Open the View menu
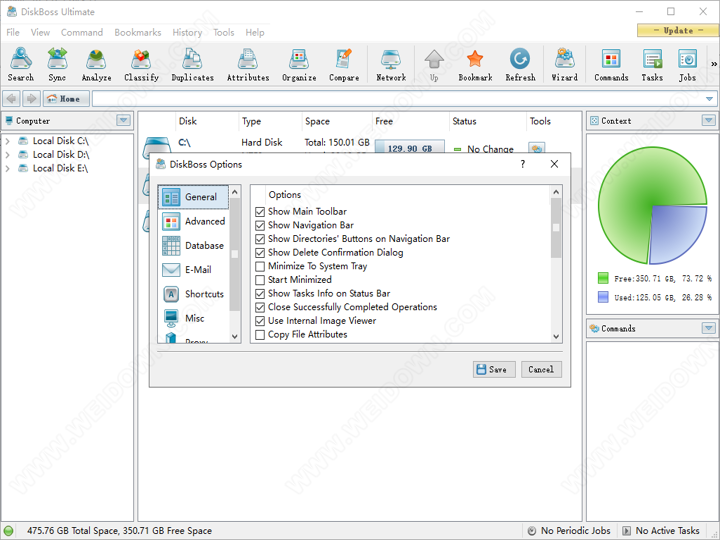Viewport: 720px width, 540px height. tap(40, 33)
